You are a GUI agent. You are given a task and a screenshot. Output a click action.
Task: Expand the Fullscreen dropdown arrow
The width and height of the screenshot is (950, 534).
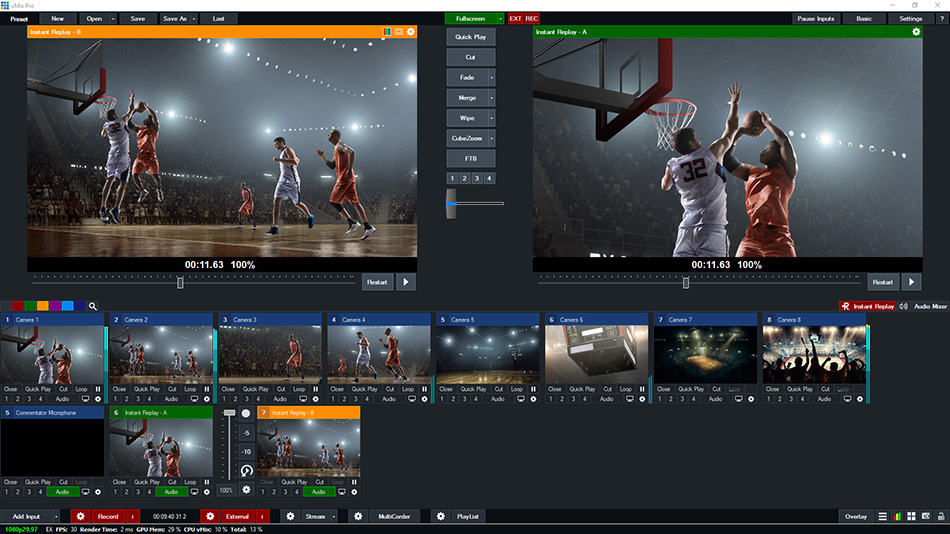[x=500, y=18]
